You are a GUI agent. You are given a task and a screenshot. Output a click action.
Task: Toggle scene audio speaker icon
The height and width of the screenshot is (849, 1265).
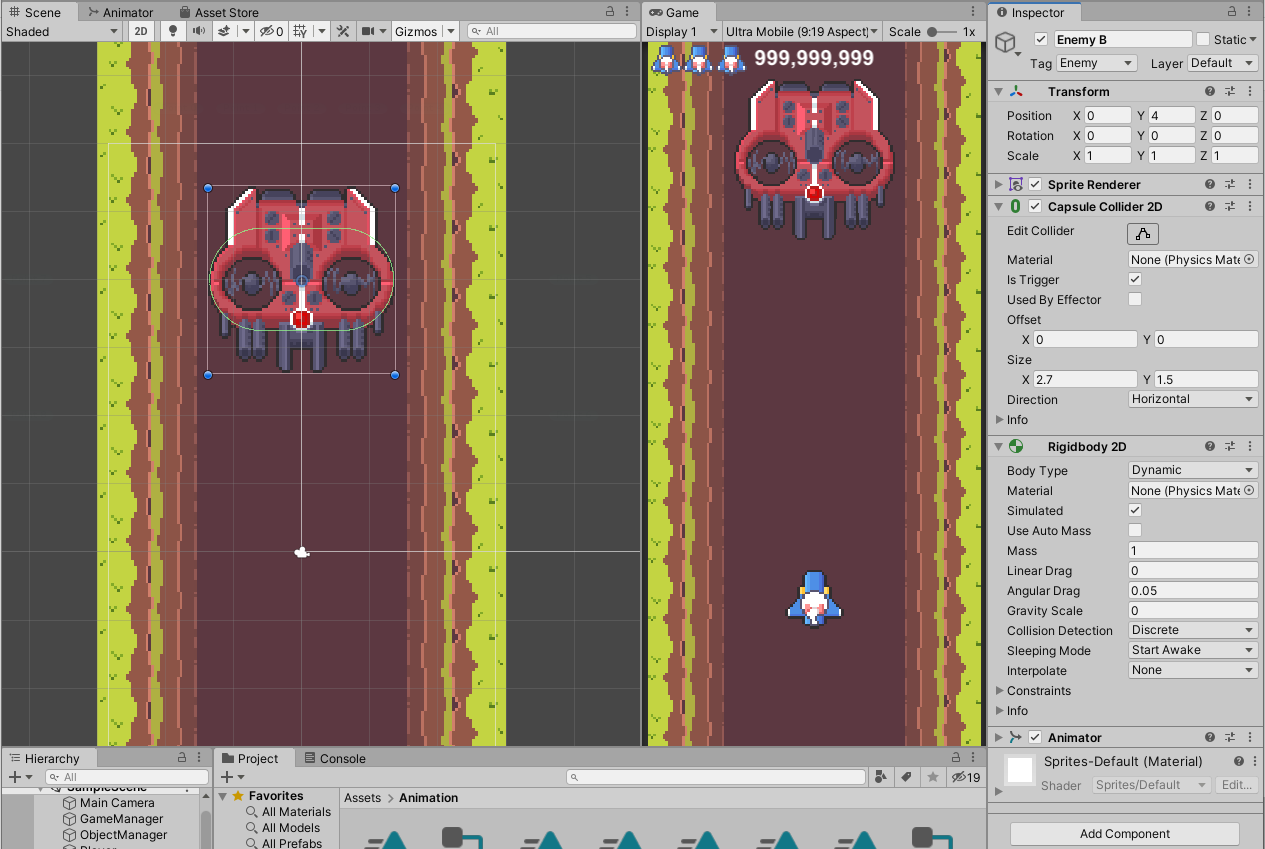(x=198, y=31)
